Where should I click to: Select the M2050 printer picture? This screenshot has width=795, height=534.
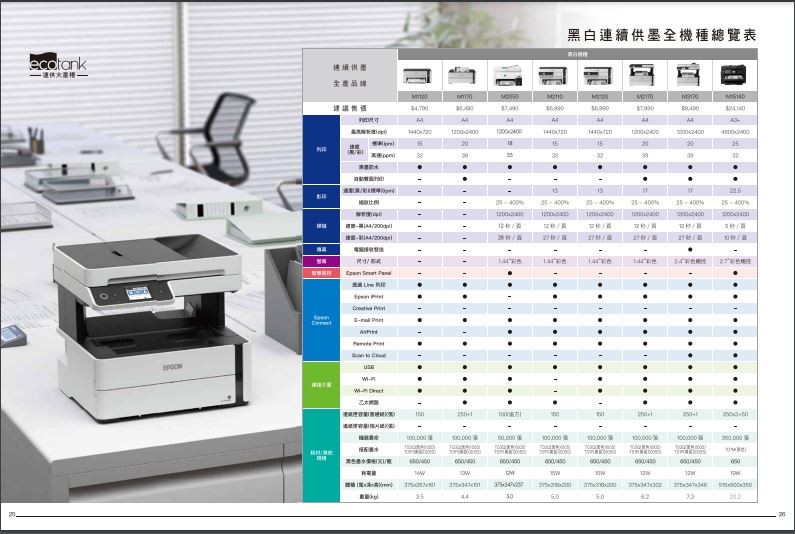point(509,74)
